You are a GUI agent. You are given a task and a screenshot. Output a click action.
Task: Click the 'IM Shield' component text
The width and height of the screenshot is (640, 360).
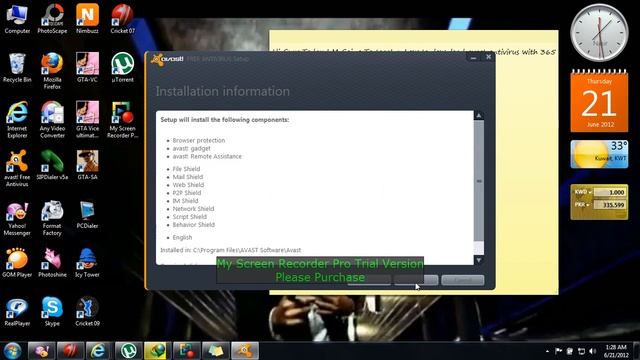185,200
